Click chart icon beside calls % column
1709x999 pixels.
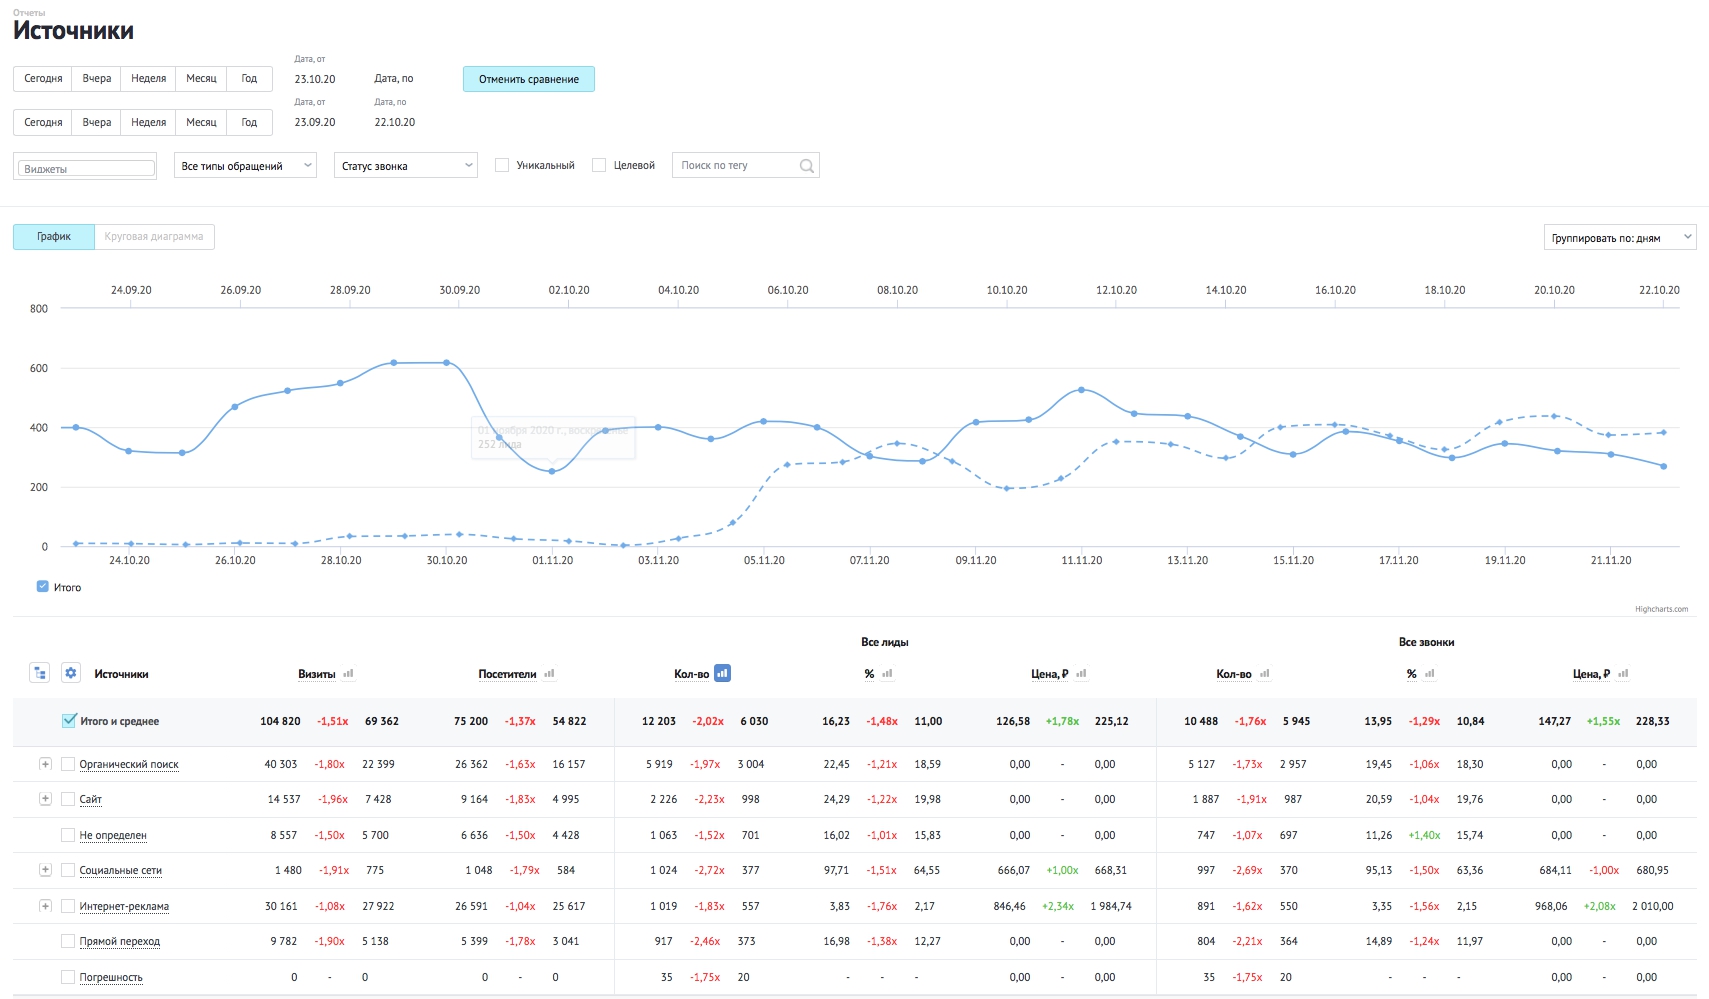click(1429, 674)
